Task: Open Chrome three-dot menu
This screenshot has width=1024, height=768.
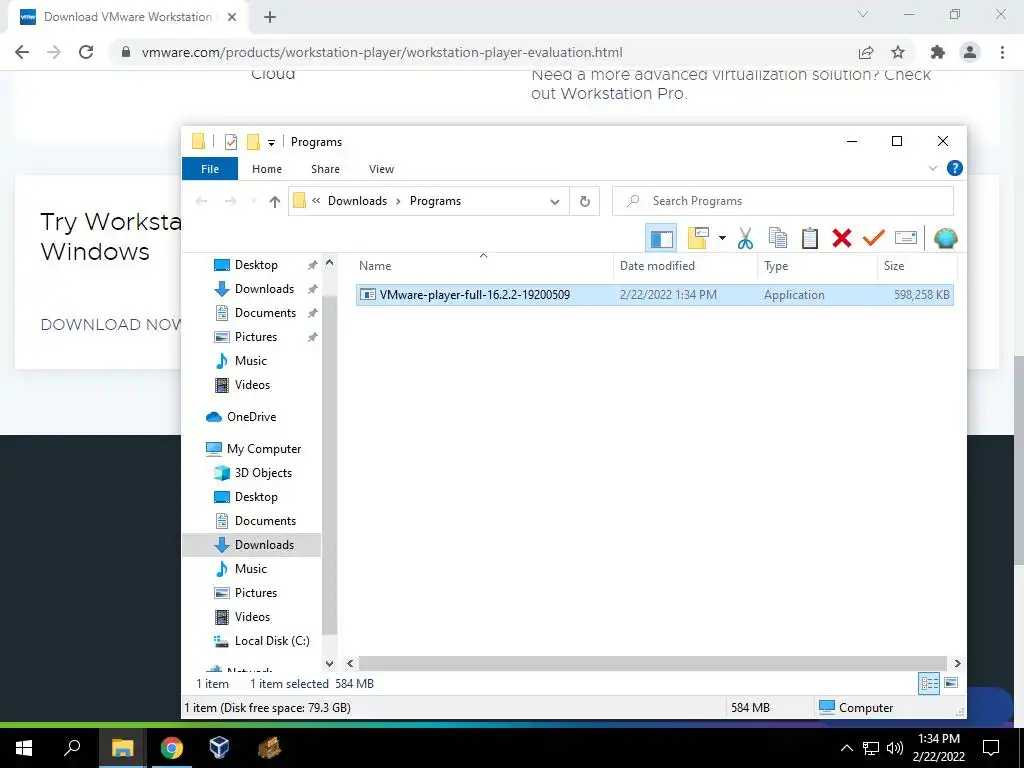Action: click(x=1002, y=52)
